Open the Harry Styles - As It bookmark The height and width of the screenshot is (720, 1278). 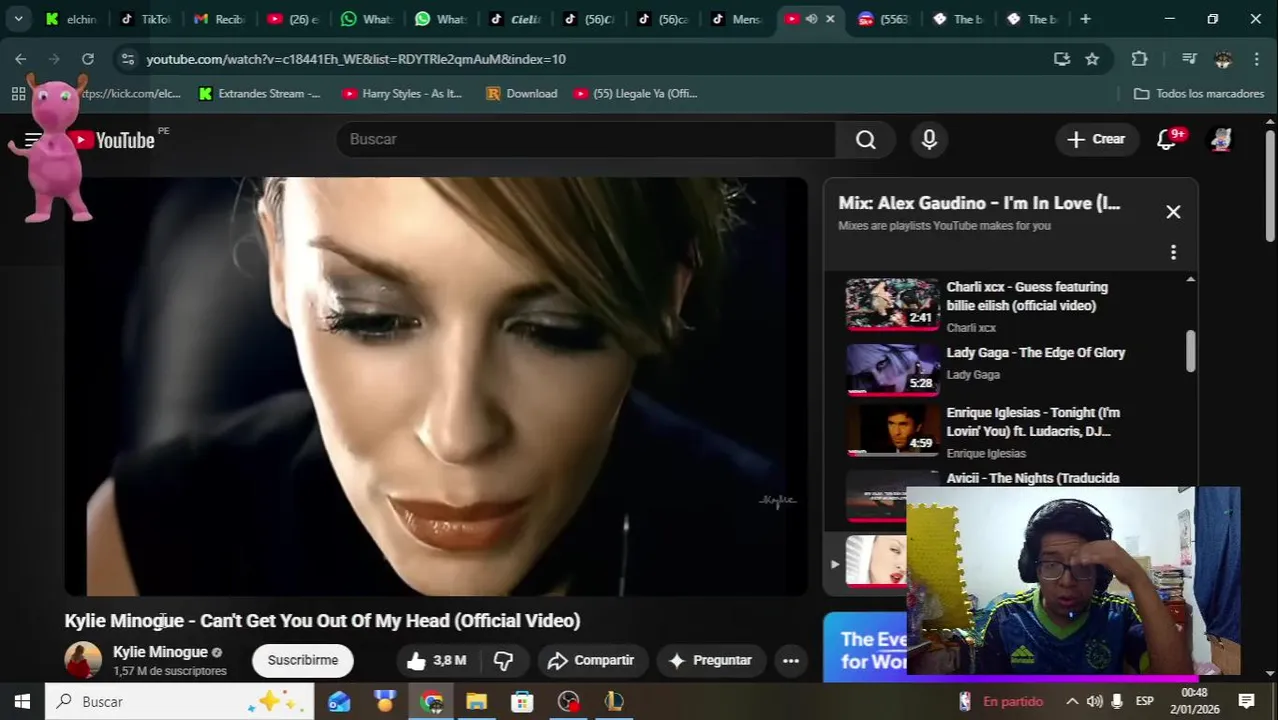(402, 93)
